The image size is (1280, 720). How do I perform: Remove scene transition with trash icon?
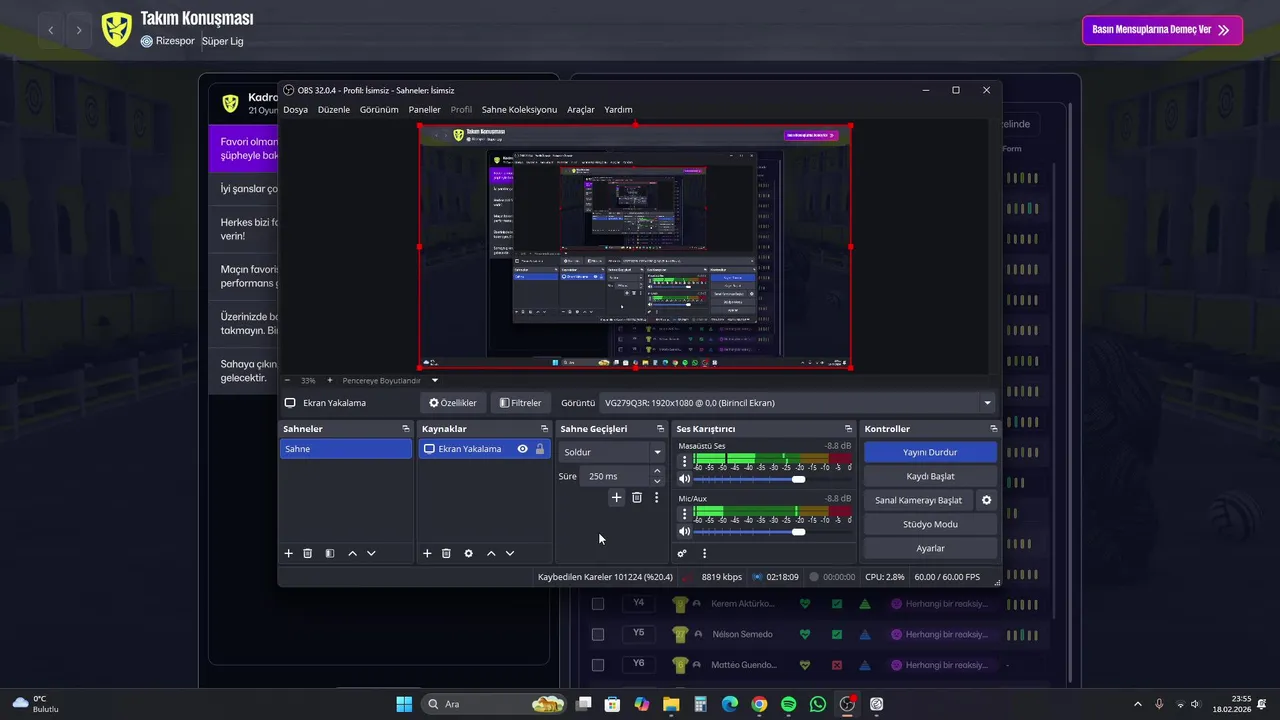pos(637,497)
